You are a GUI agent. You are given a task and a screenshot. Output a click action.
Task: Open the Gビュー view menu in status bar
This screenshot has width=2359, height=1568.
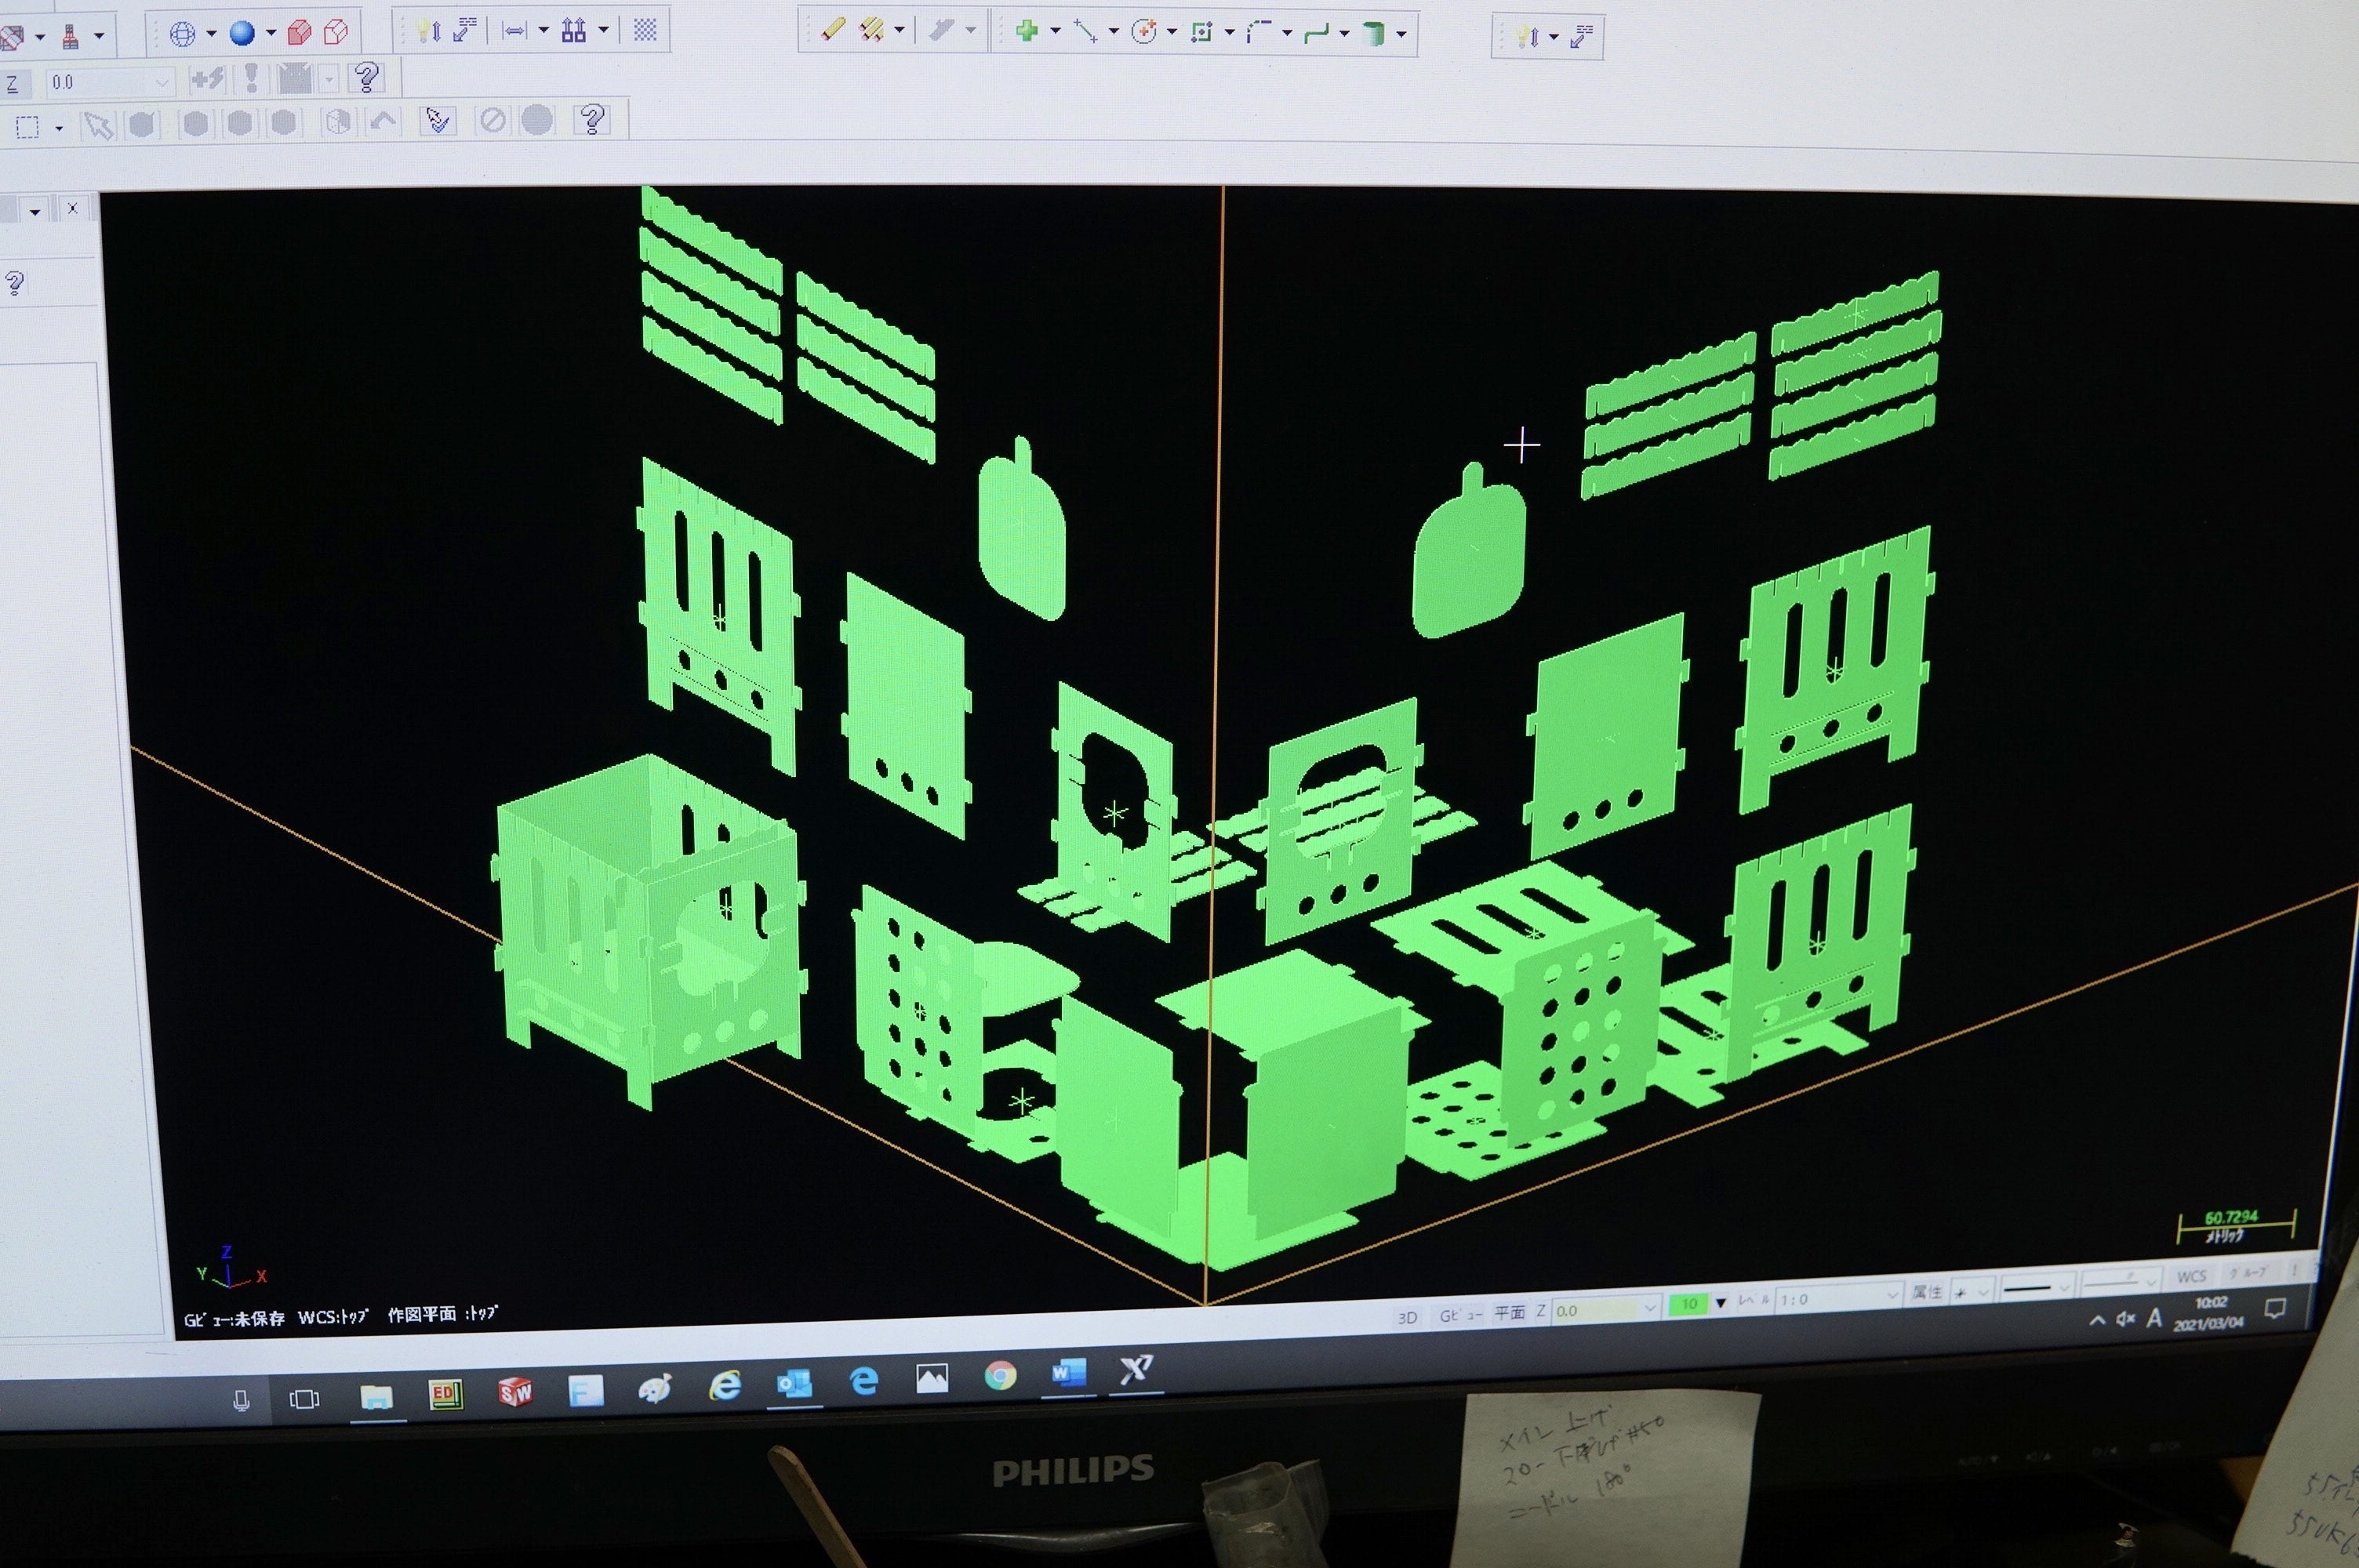click(x=1460, y=1315)
